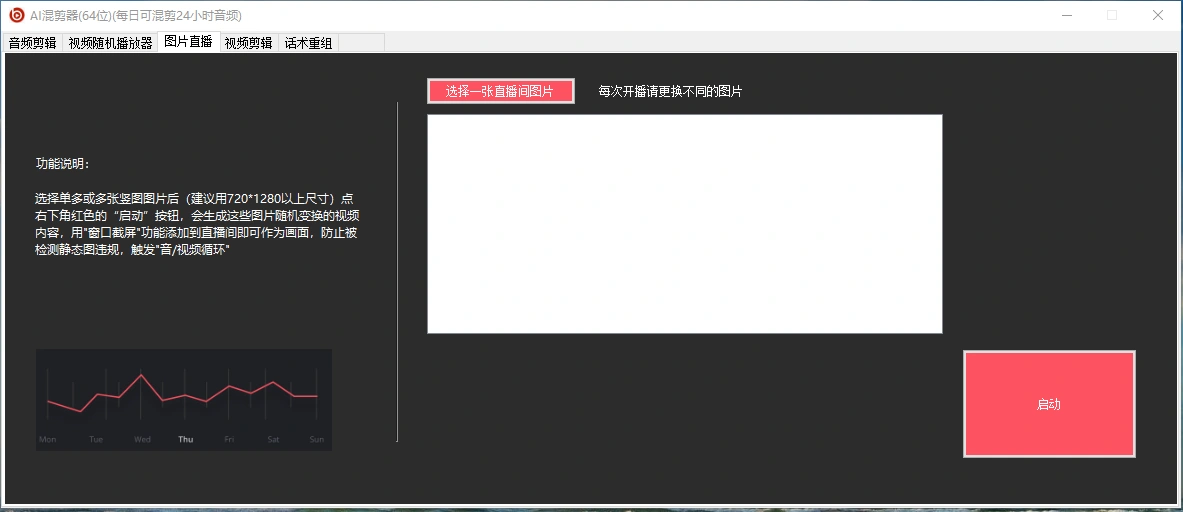The image size is (1183, 512).
Task: Click the 每次开播请更换不同的图片 hint text
Action: click(670, 91)
